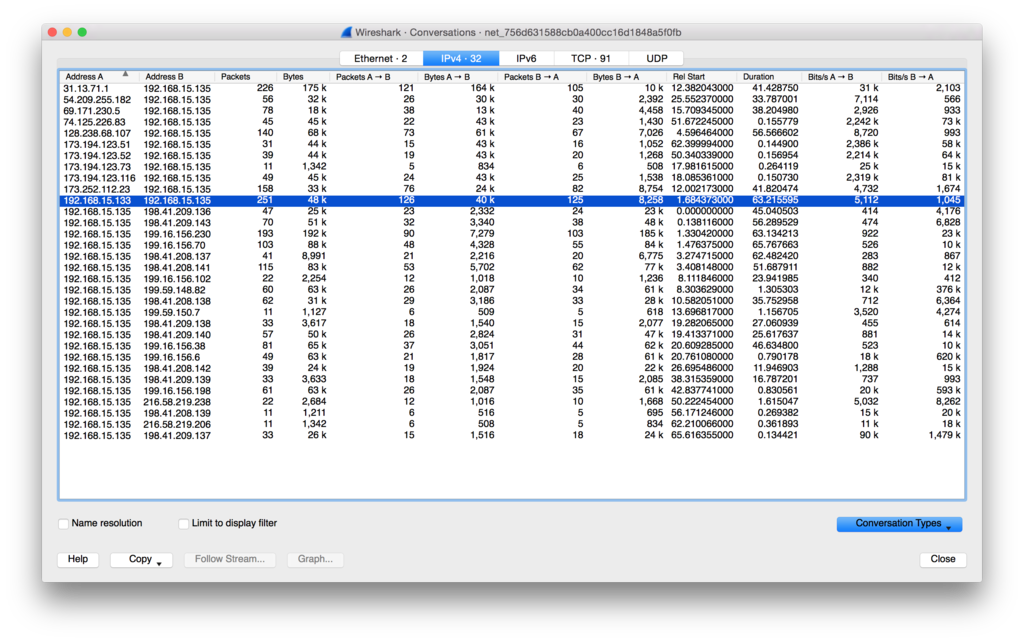Switch to the Ethernet · 2 tab
This screenshot has height=642, width=1024.
click(x=381, y=58)
